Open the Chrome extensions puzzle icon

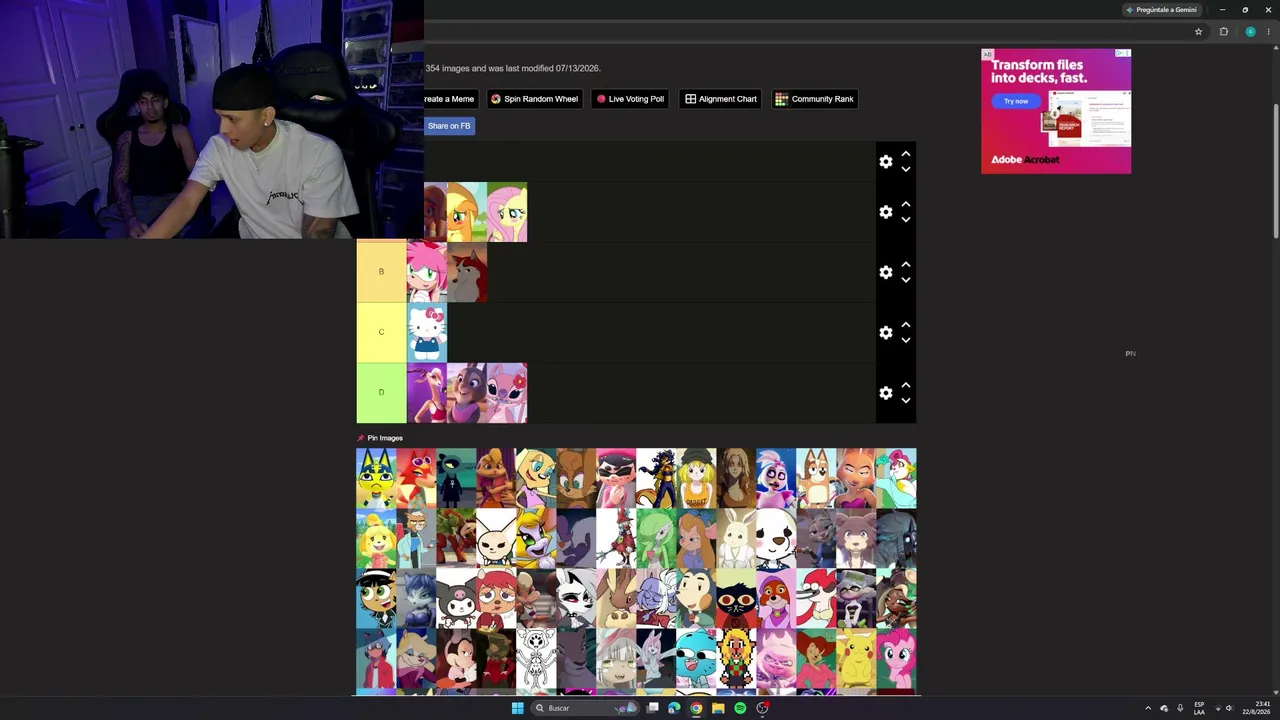(1223, 32)
